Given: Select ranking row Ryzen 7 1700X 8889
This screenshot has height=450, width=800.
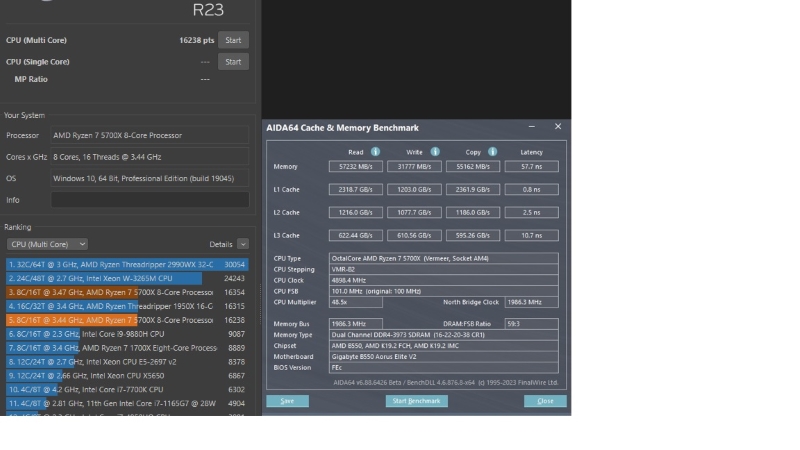Looking at the screenshot, I should point(127,348).
